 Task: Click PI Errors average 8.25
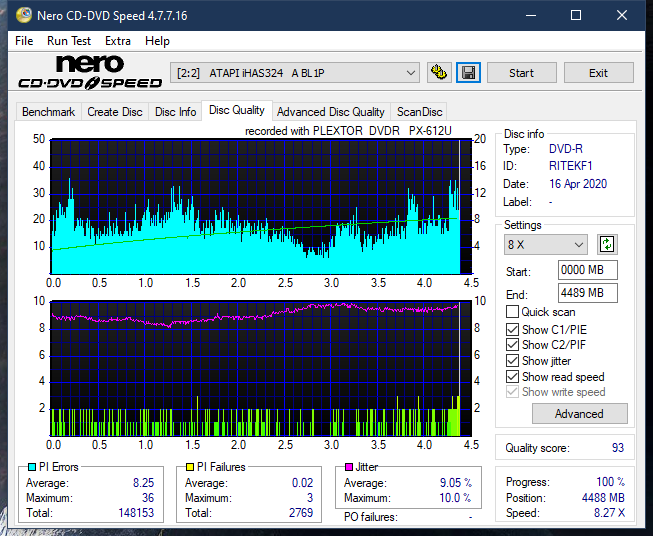point(143,483)
